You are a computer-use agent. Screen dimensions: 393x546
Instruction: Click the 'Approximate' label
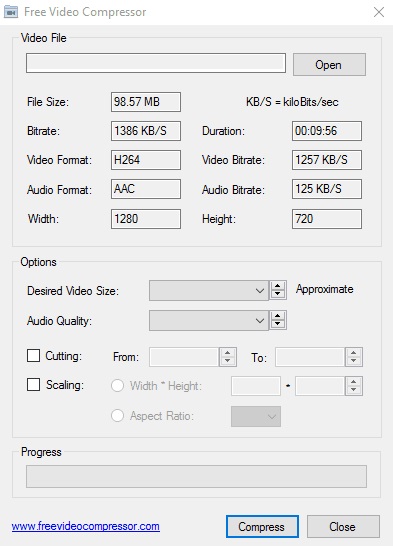click(x=324, y=289)
